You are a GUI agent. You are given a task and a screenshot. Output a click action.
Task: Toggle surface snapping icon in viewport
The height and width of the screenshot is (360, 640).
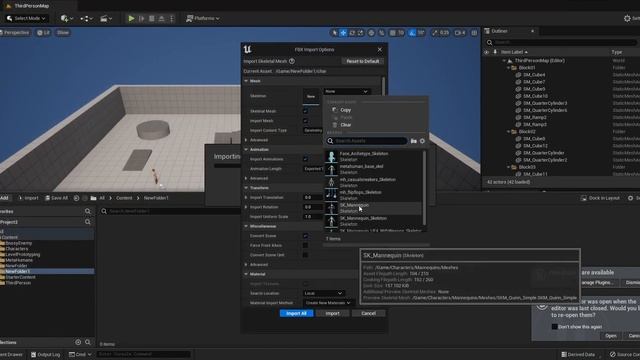[382, 33]
